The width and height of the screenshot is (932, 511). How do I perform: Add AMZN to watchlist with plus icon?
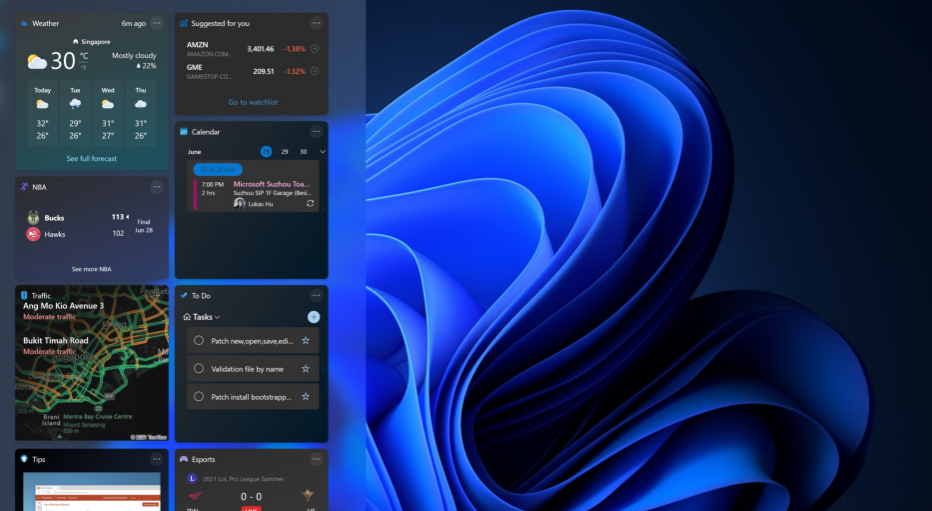[315, 49]
